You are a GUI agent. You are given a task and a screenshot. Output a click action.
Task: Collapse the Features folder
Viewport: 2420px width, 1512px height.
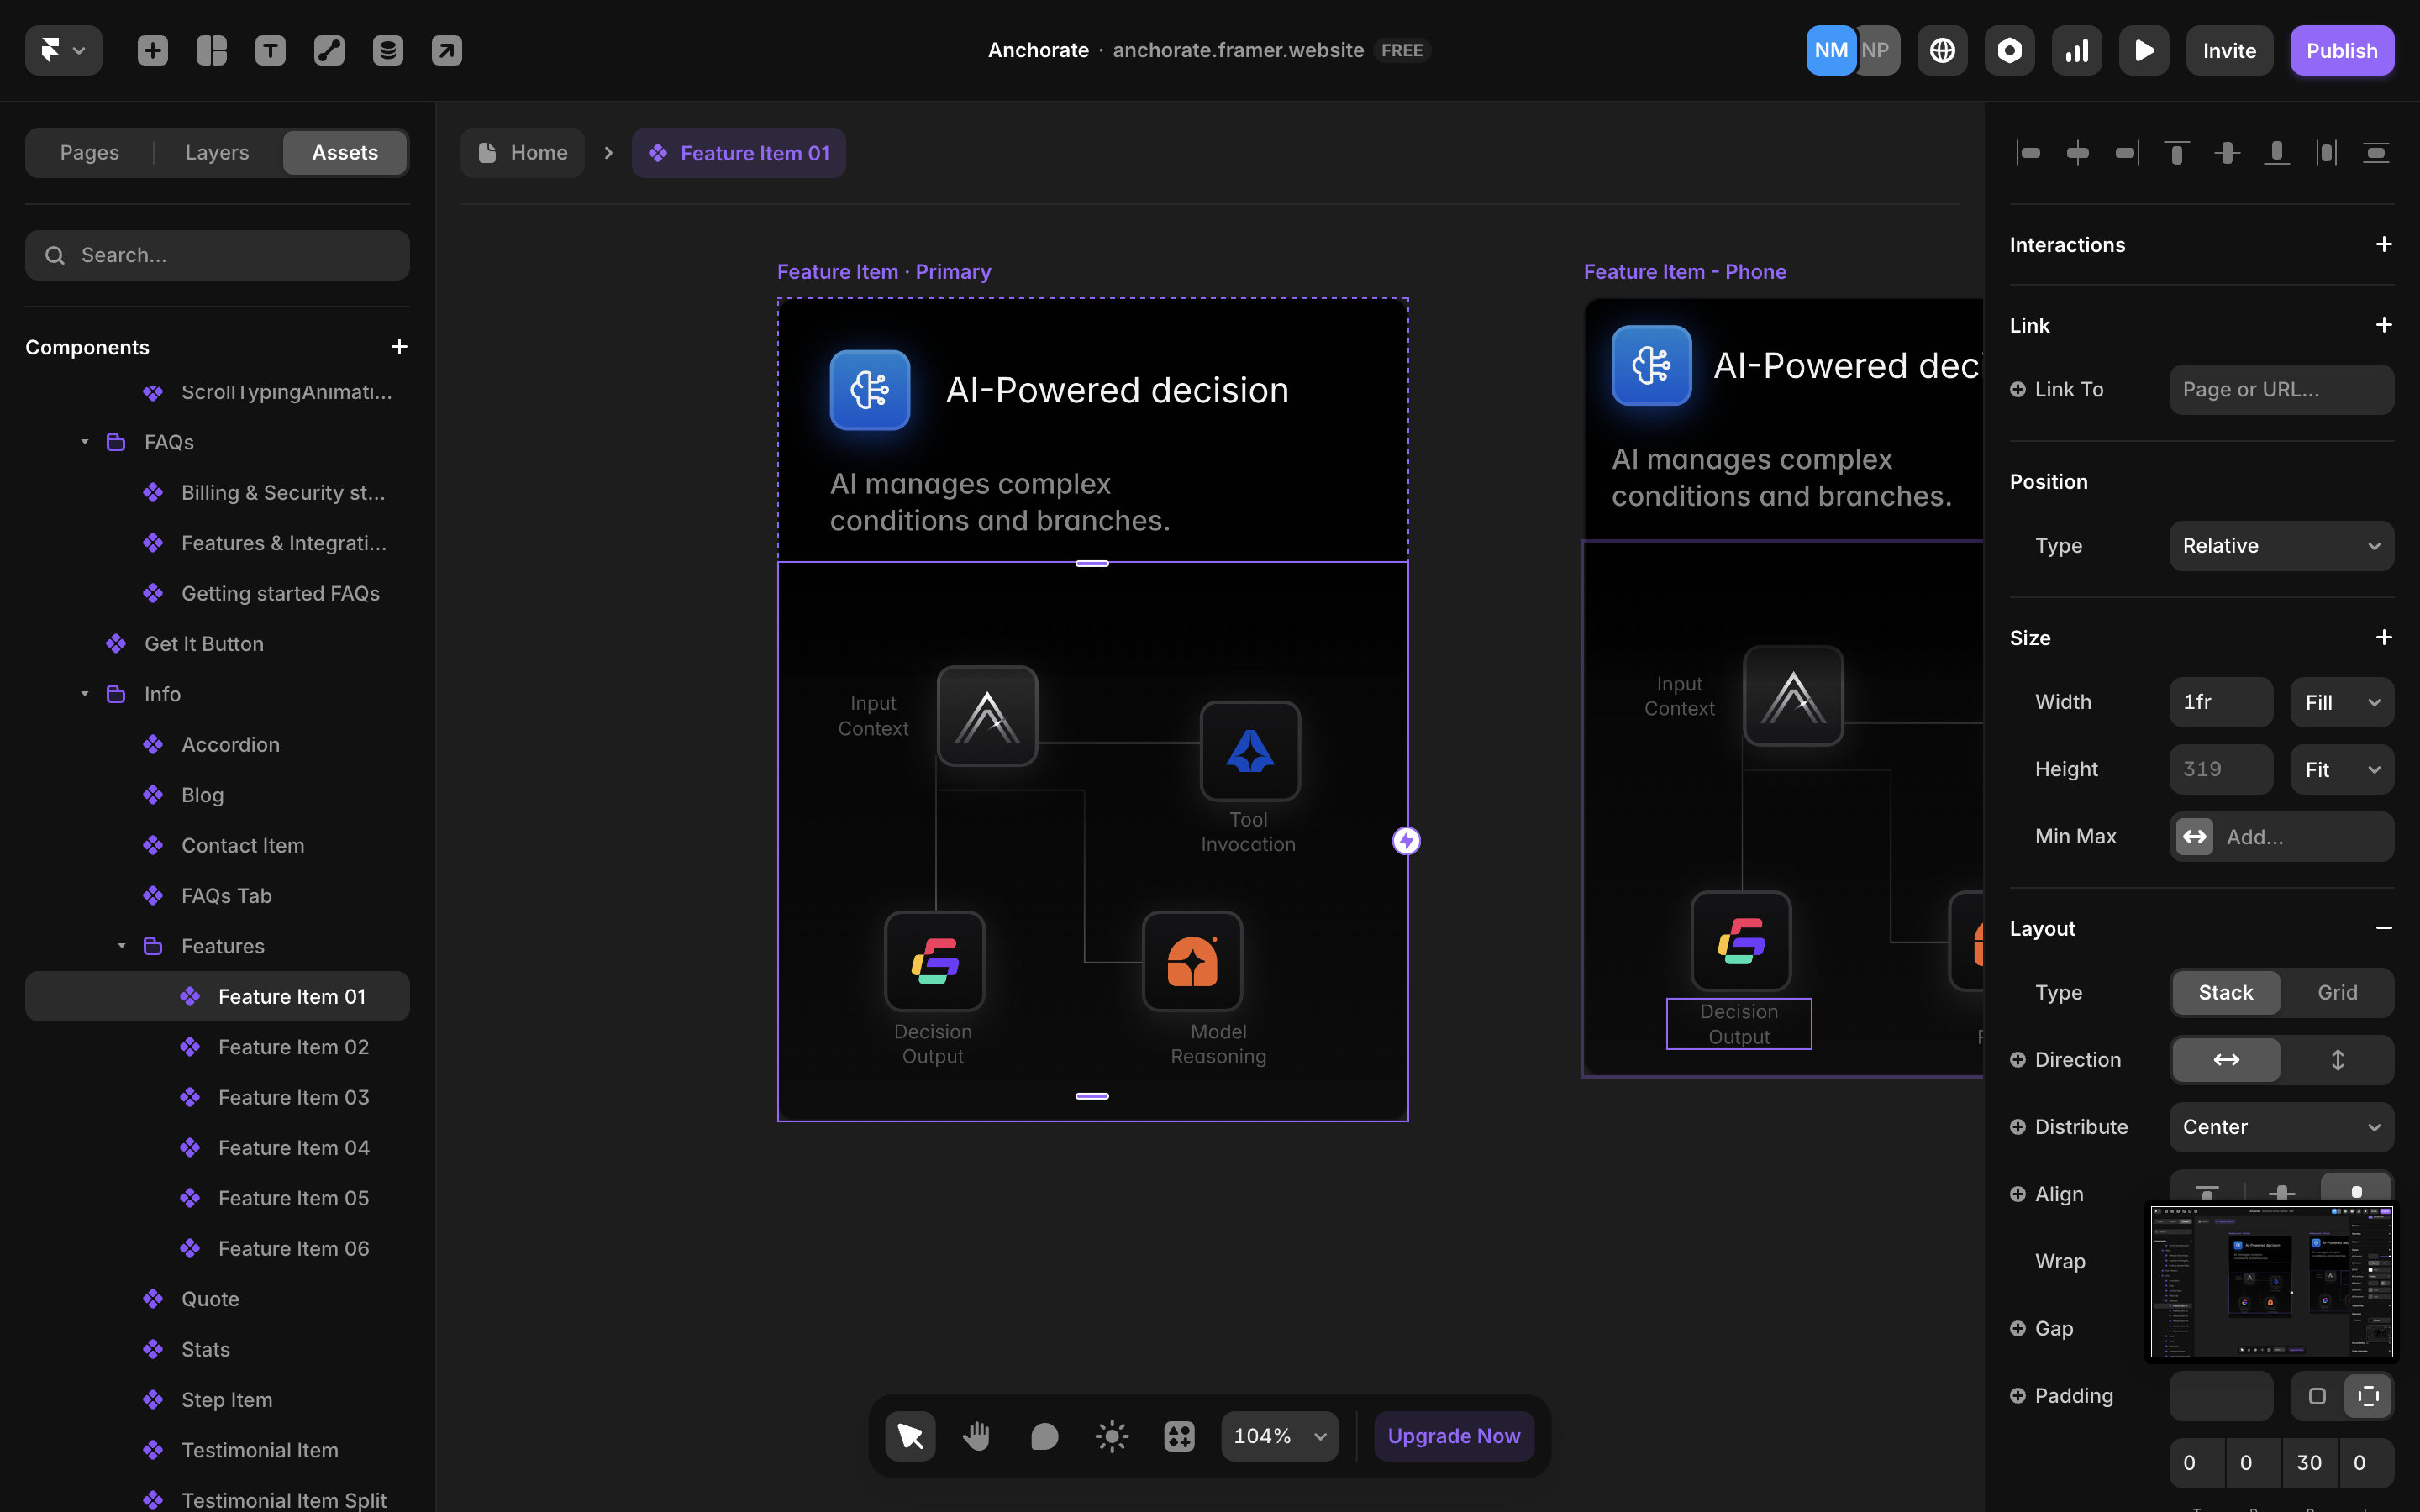[x=122, y=946]
